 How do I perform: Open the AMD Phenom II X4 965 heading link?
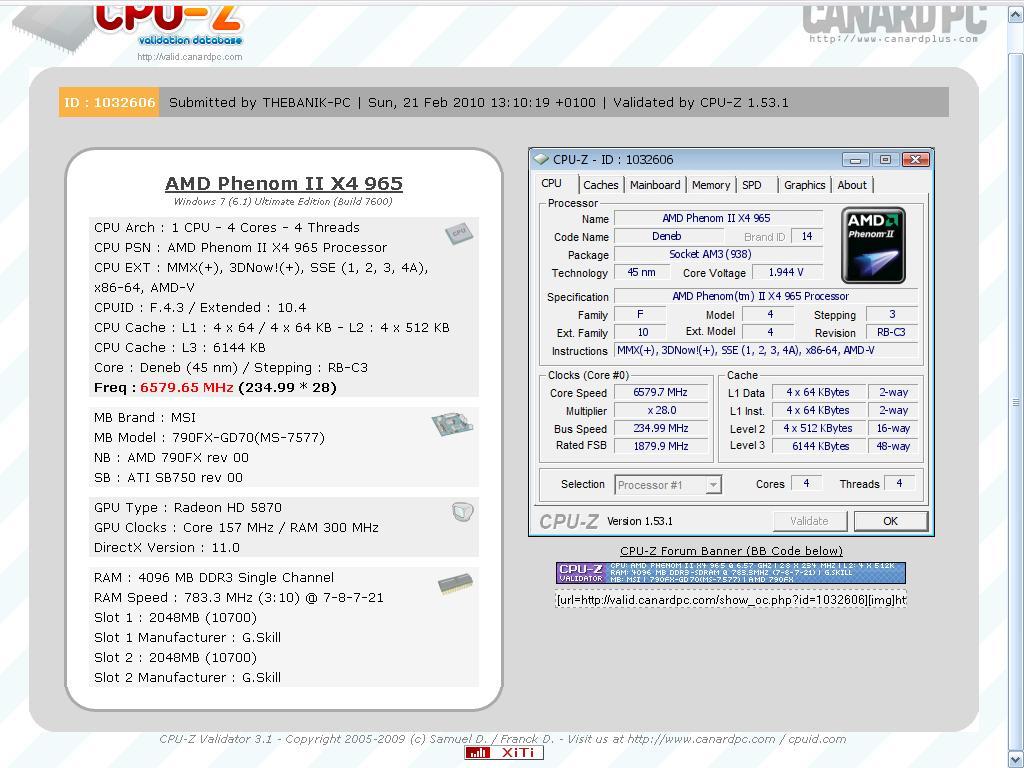click(283, 184)
